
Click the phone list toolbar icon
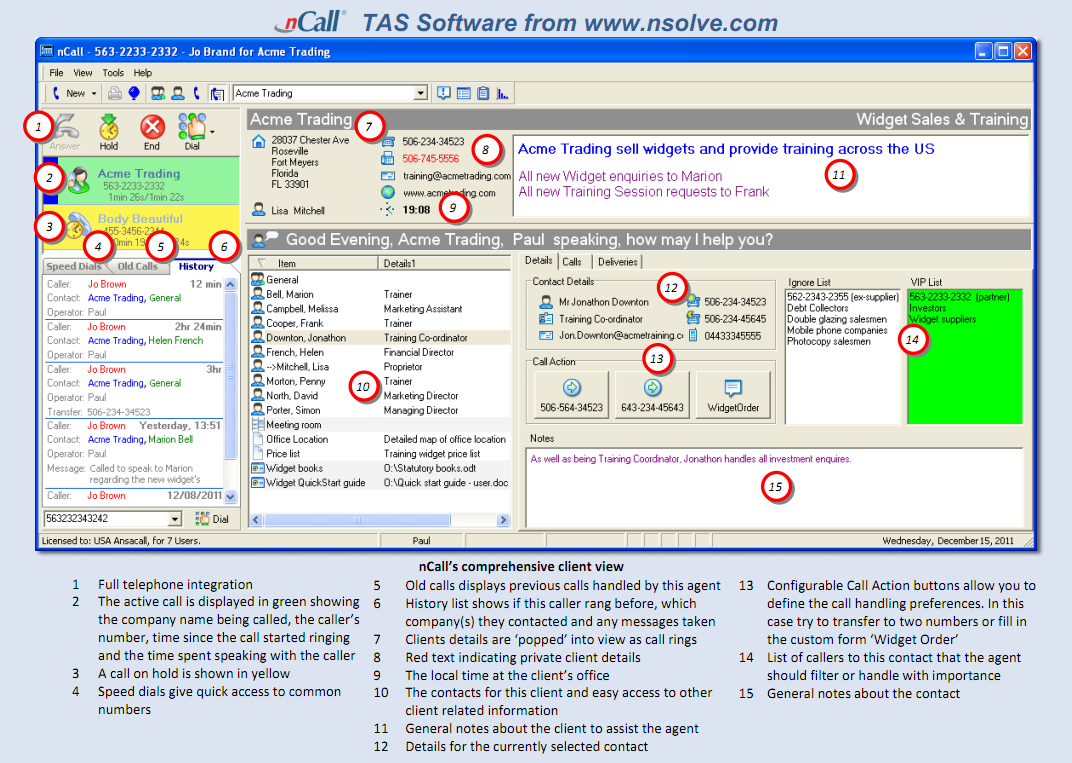pyautogui.click(x=217, y=94)
